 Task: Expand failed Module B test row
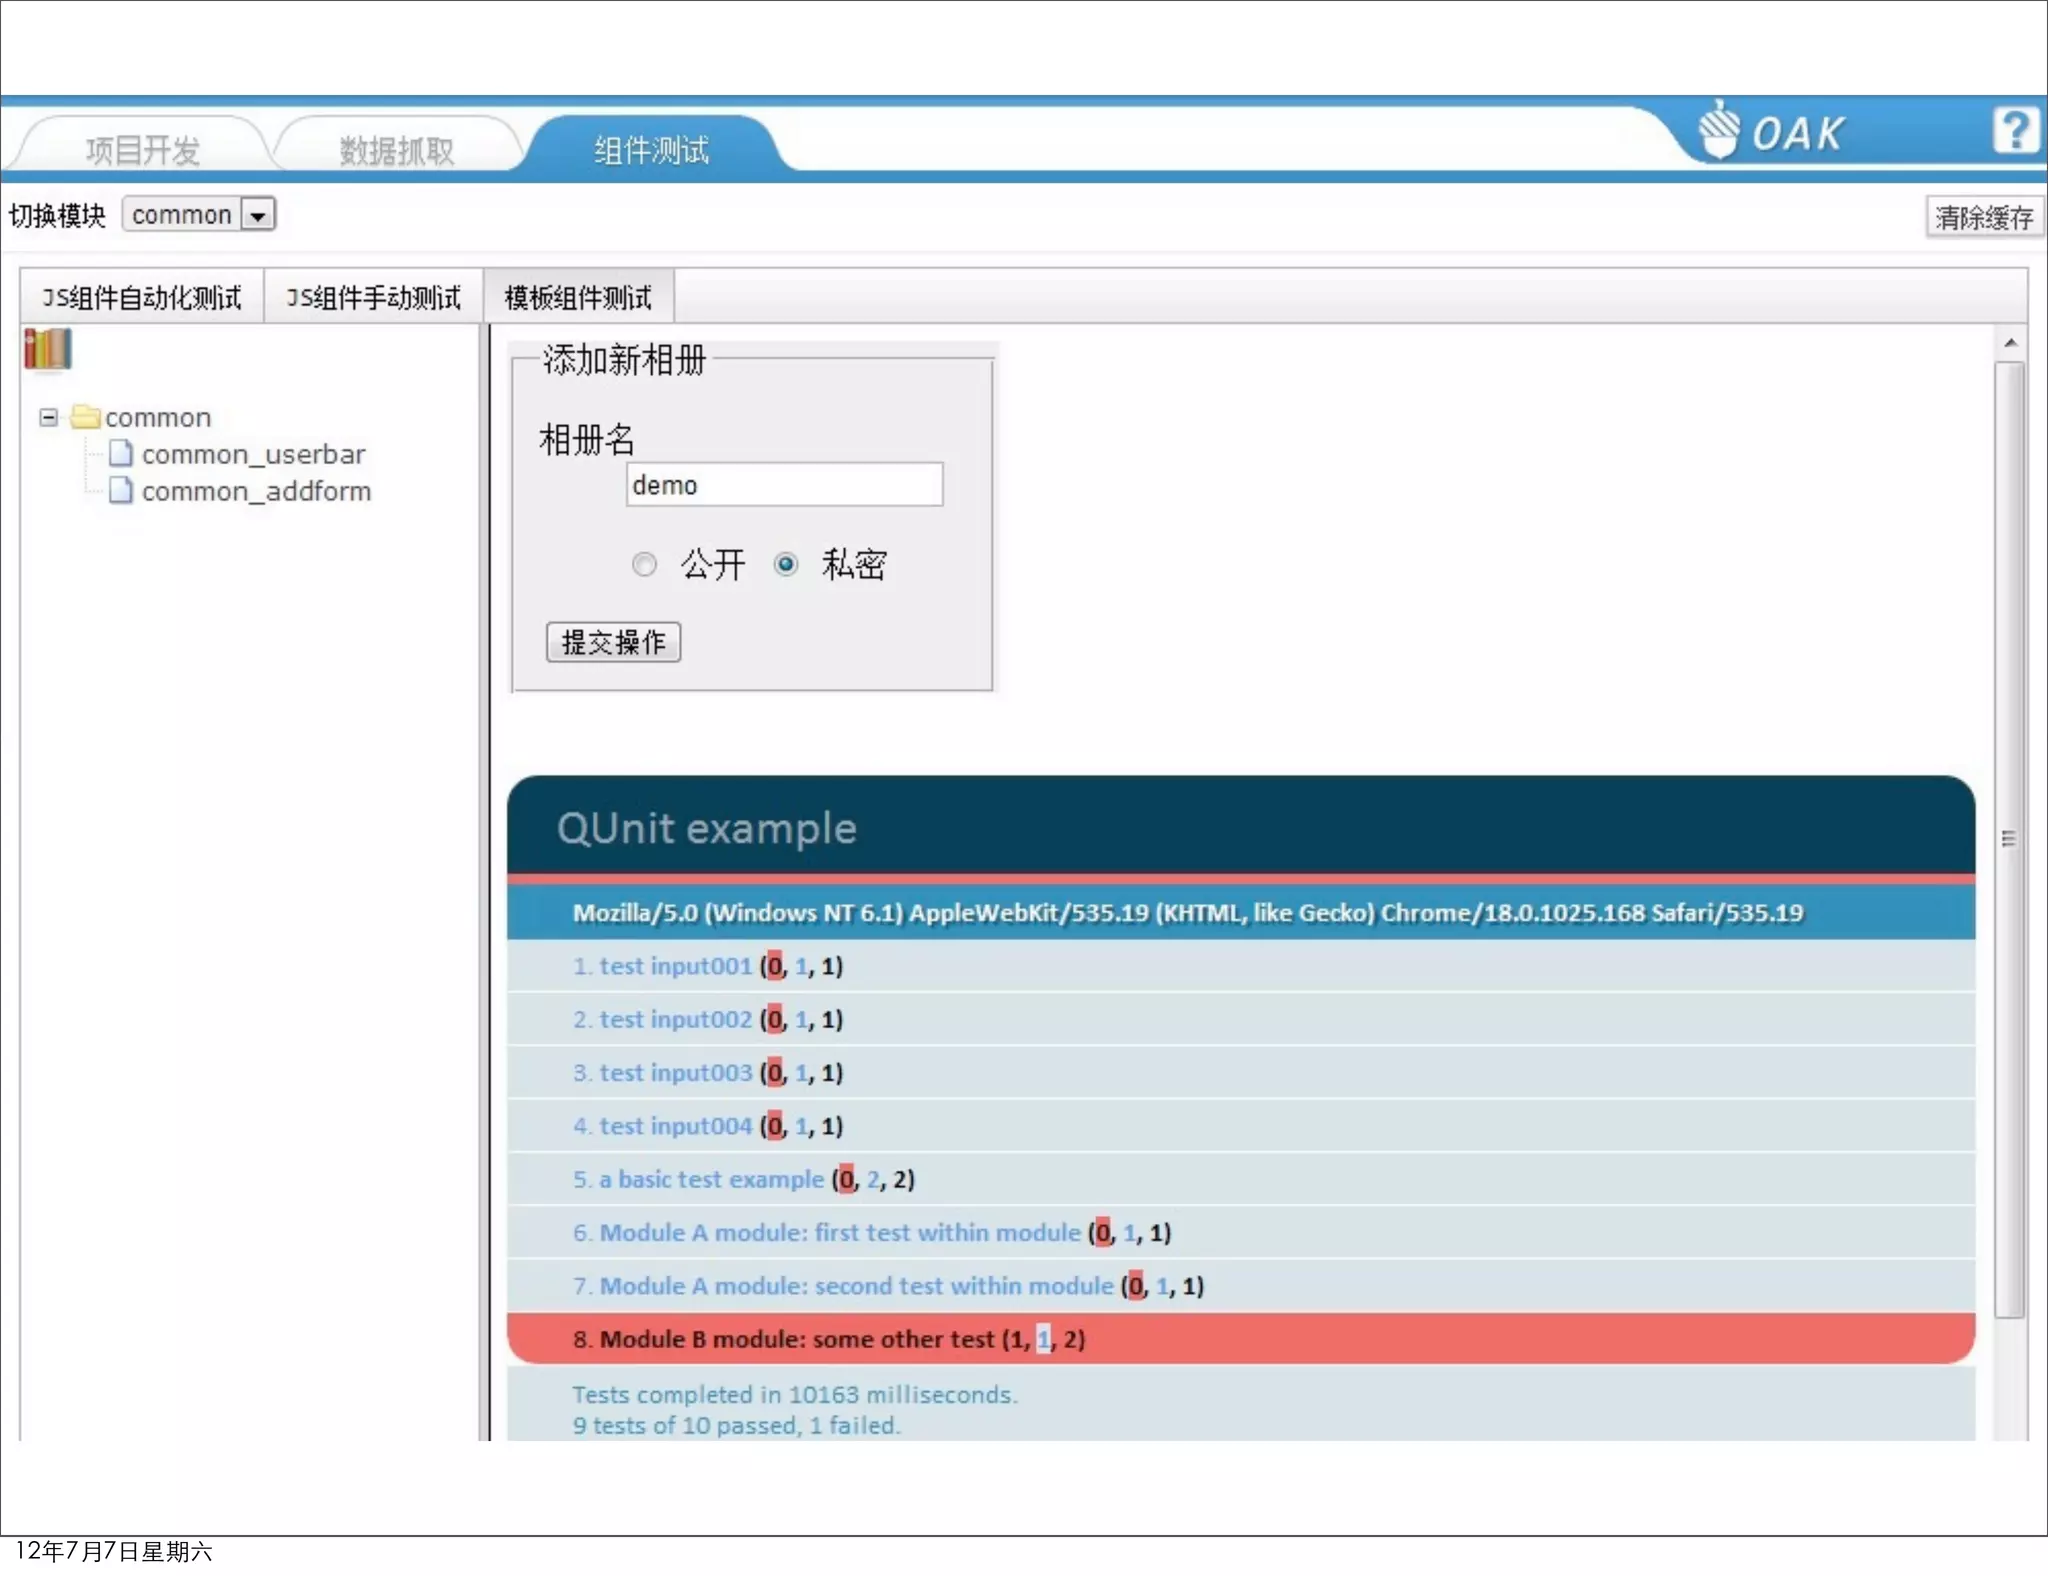[796, 1339]
